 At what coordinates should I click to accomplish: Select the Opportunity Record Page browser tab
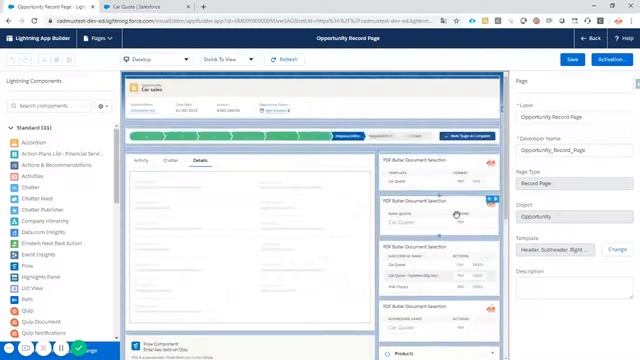pos(51,7)
